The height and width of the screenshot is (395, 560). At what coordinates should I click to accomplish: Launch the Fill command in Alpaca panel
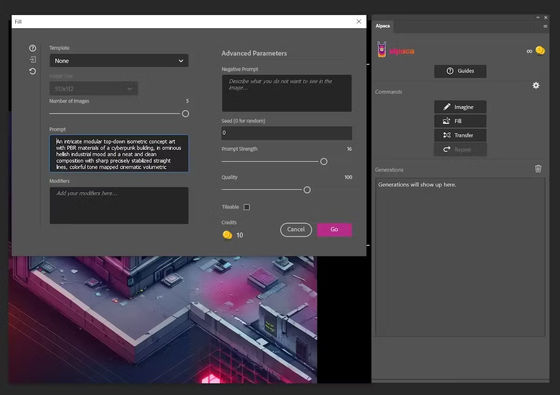point(460,121)
